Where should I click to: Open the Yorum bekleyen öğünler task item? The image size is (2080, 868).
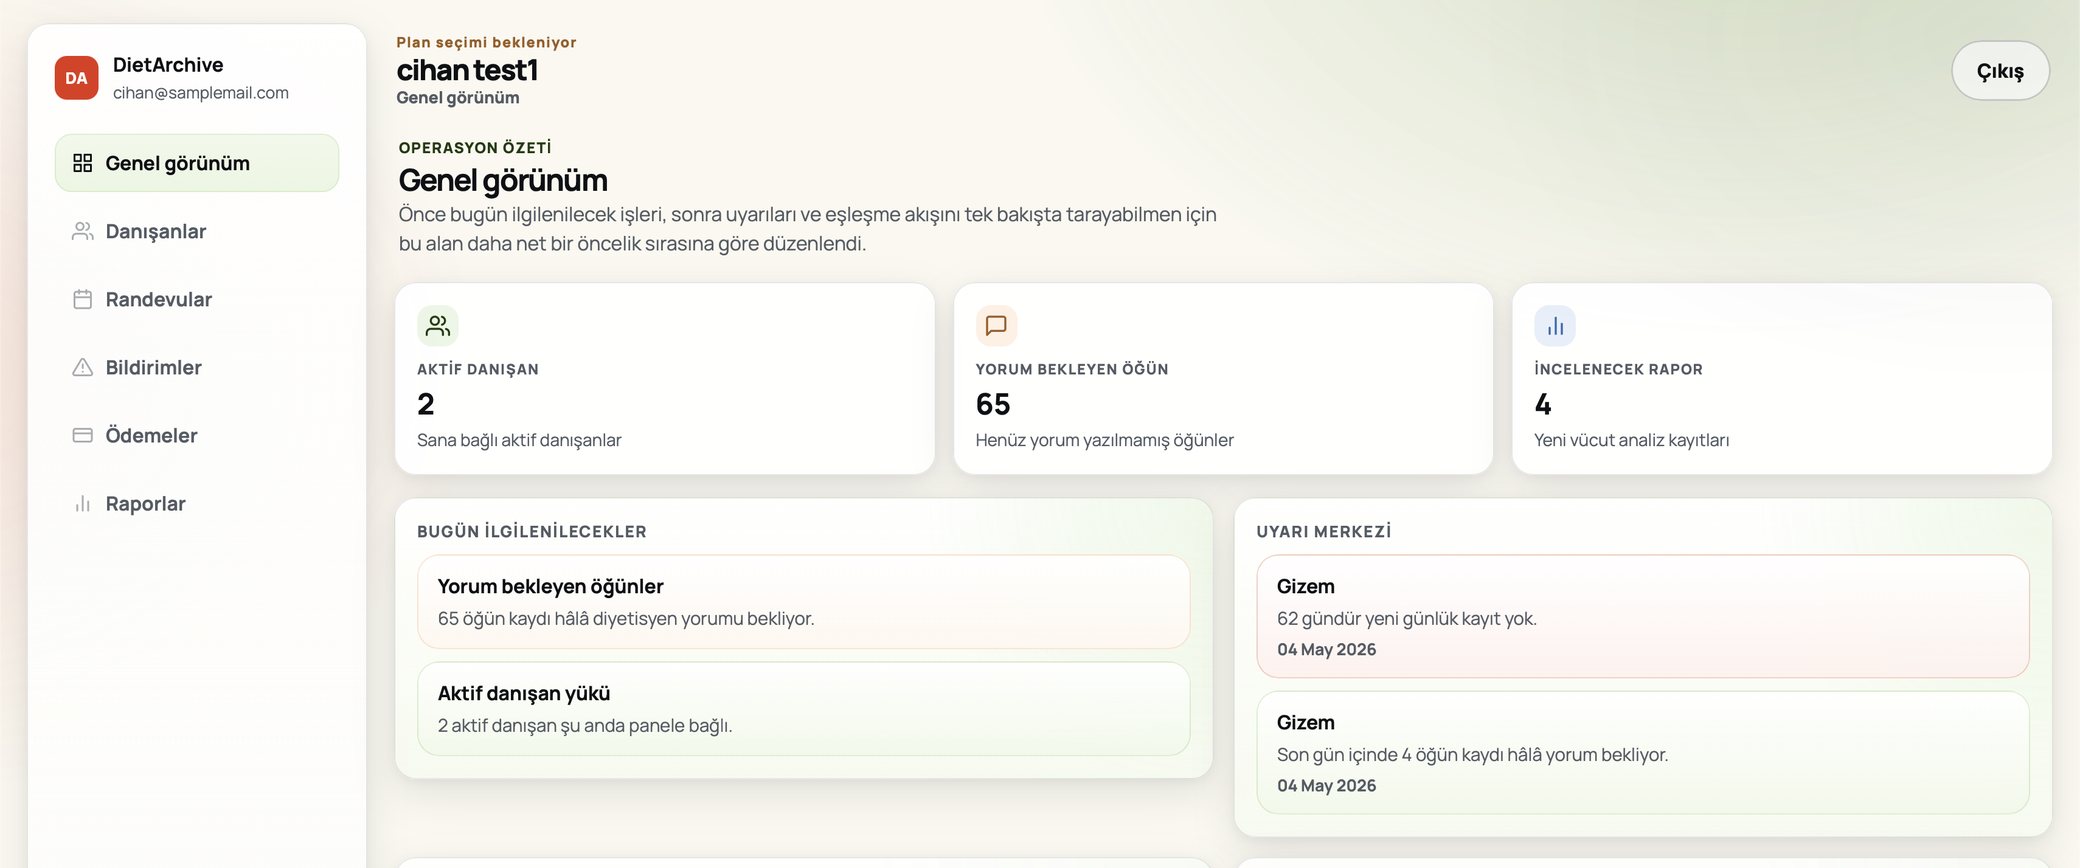pos(804,602)
